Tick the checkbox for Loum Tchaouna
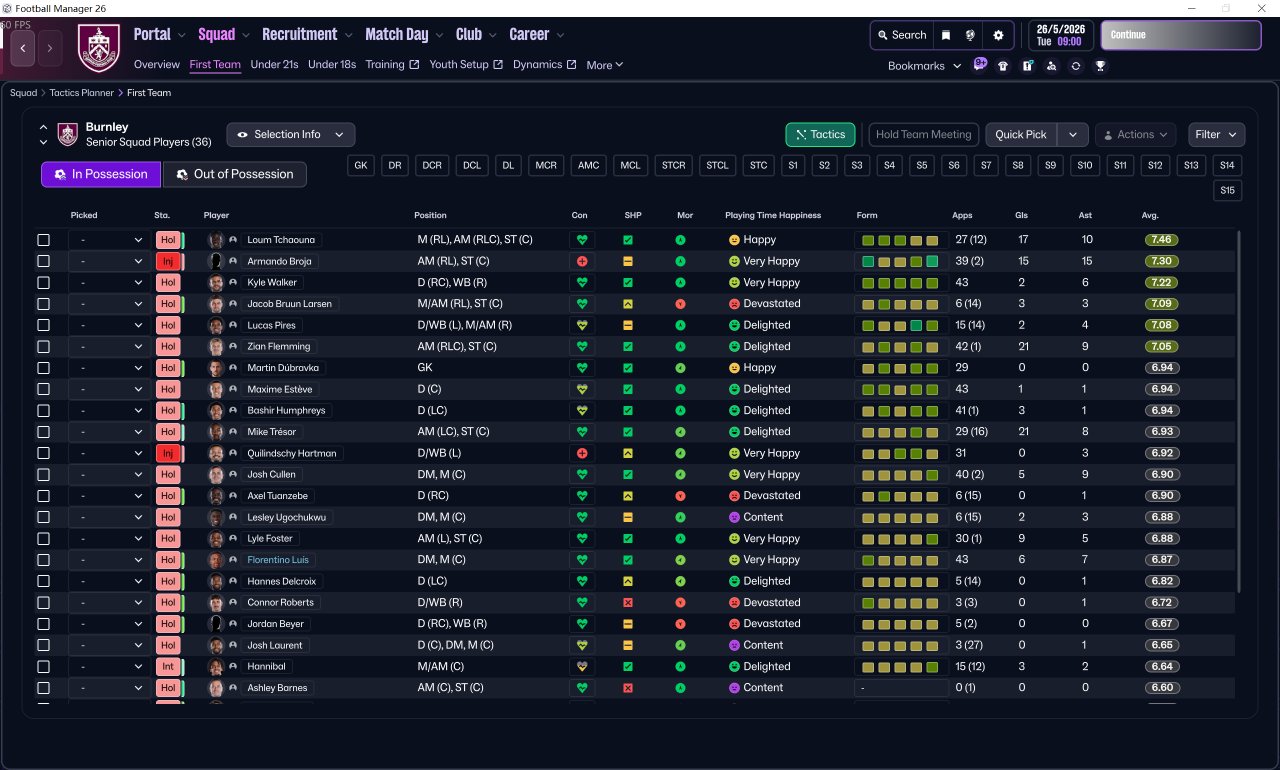Screen dimensions: 1280x770 pos(43,240)
